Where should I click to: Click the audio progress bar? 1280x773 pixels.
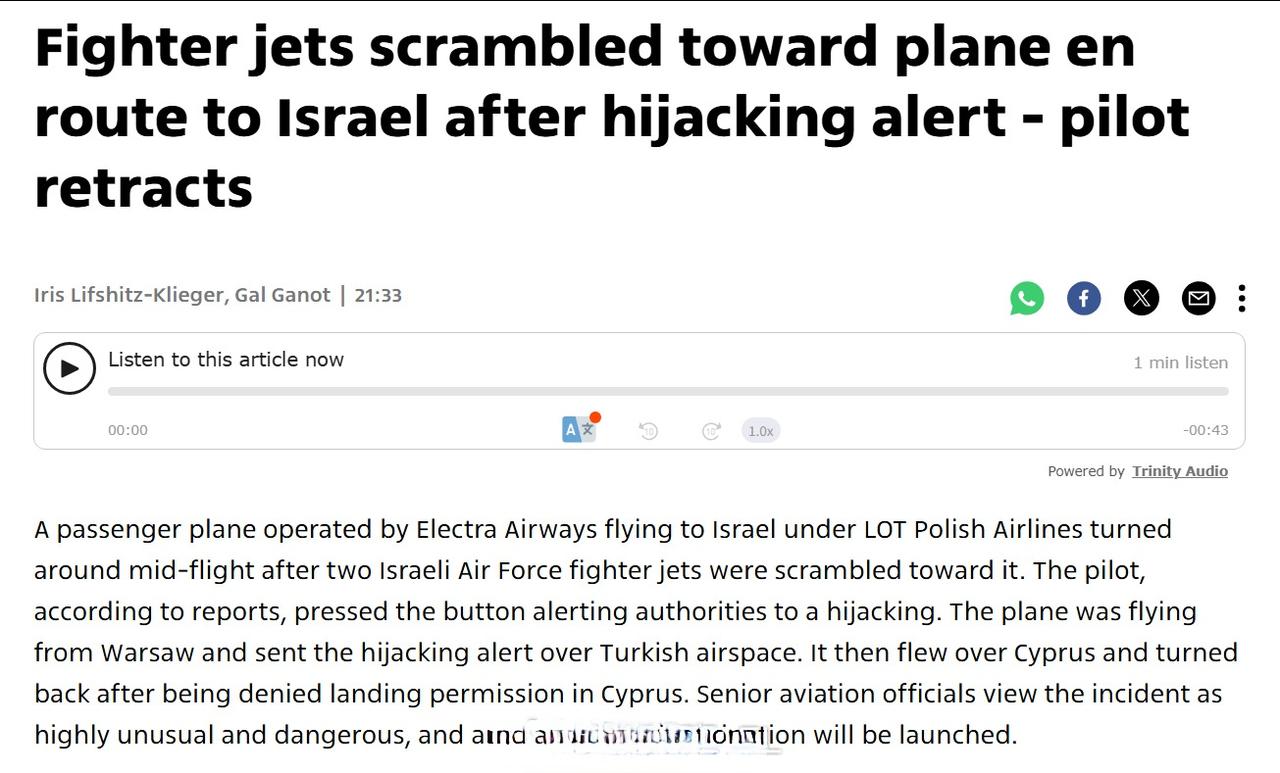pyautogui.click(x=668, y=391)
